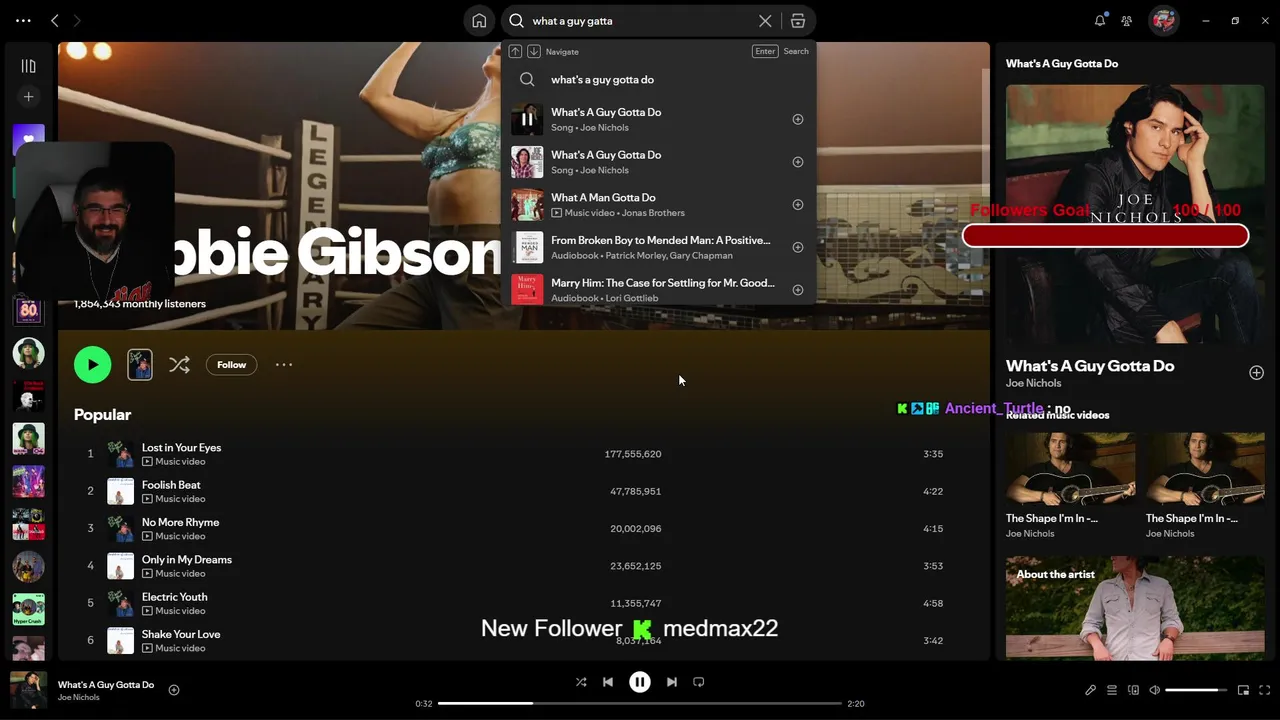Play Only in My Dreams track

pos(90,566)
